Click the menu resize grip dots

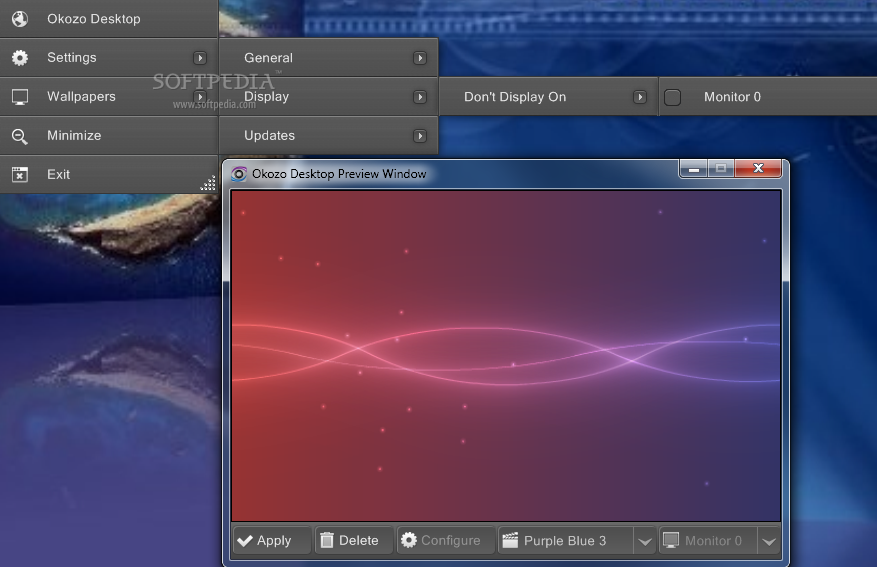(x=209, y=183)
